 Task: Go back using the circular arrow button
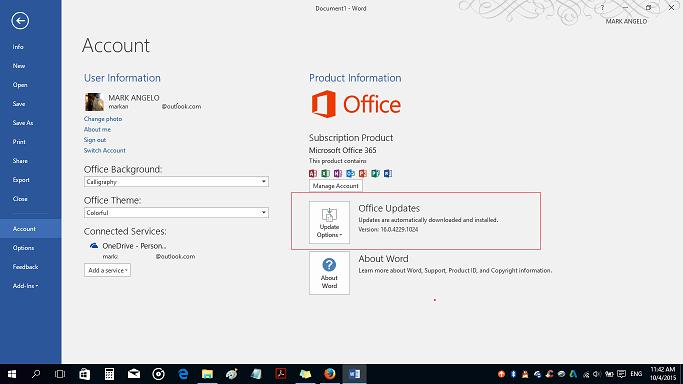(x=20, y=20)
